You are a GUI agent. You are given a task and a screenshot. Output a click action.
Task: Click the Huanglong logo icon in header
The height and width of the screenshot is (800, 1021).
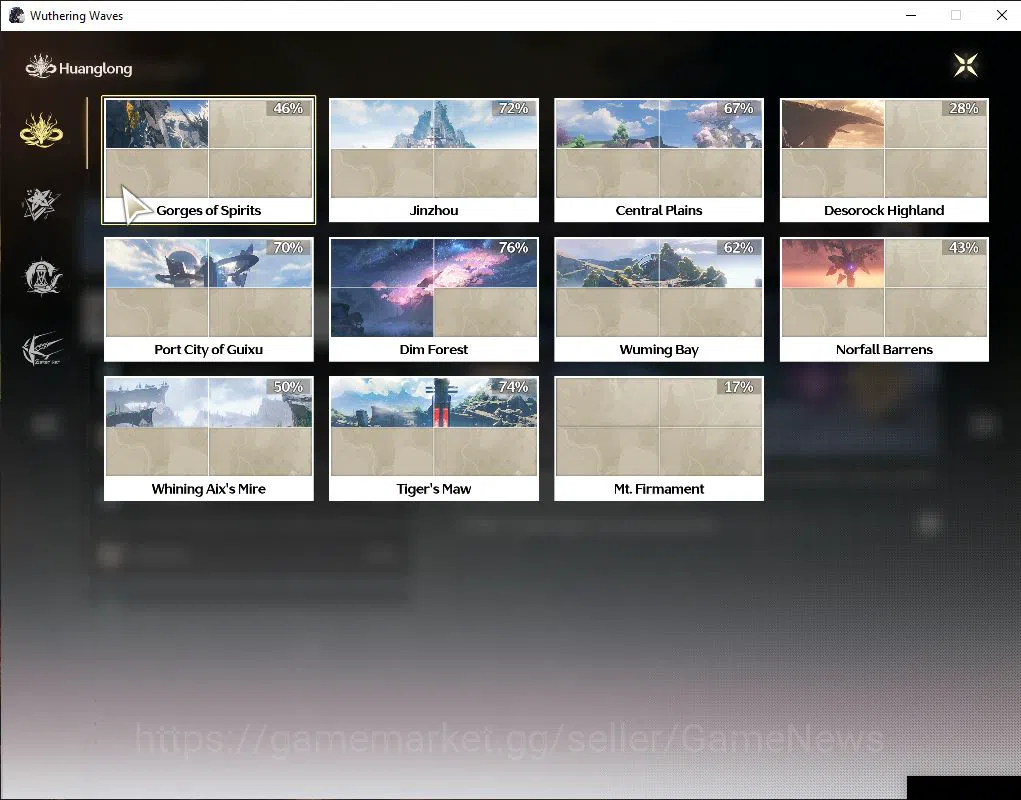[x=40, y=67]
